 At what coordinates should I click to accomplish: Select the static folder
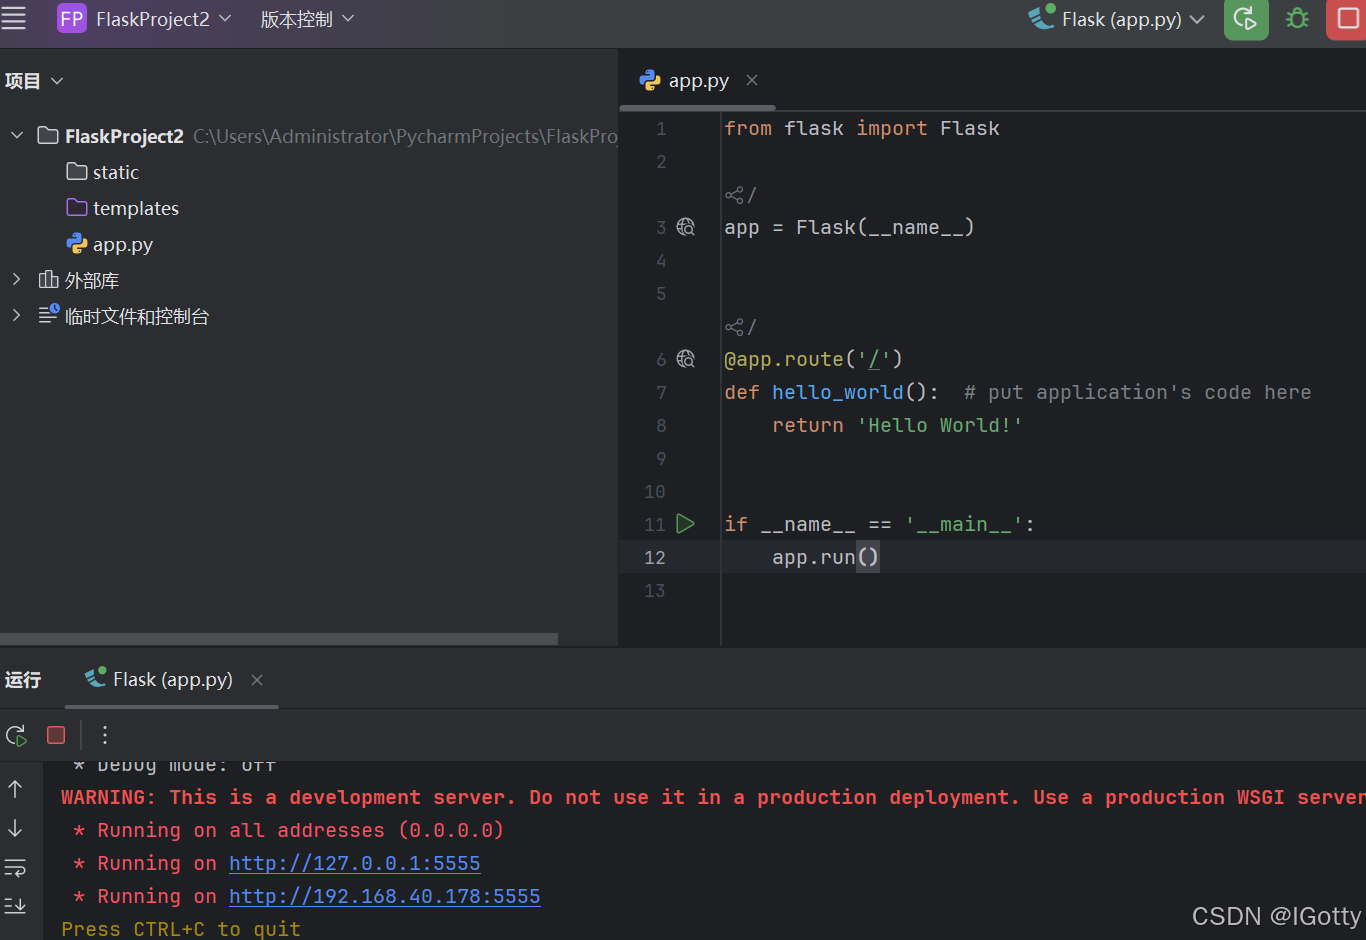[103, 172]
